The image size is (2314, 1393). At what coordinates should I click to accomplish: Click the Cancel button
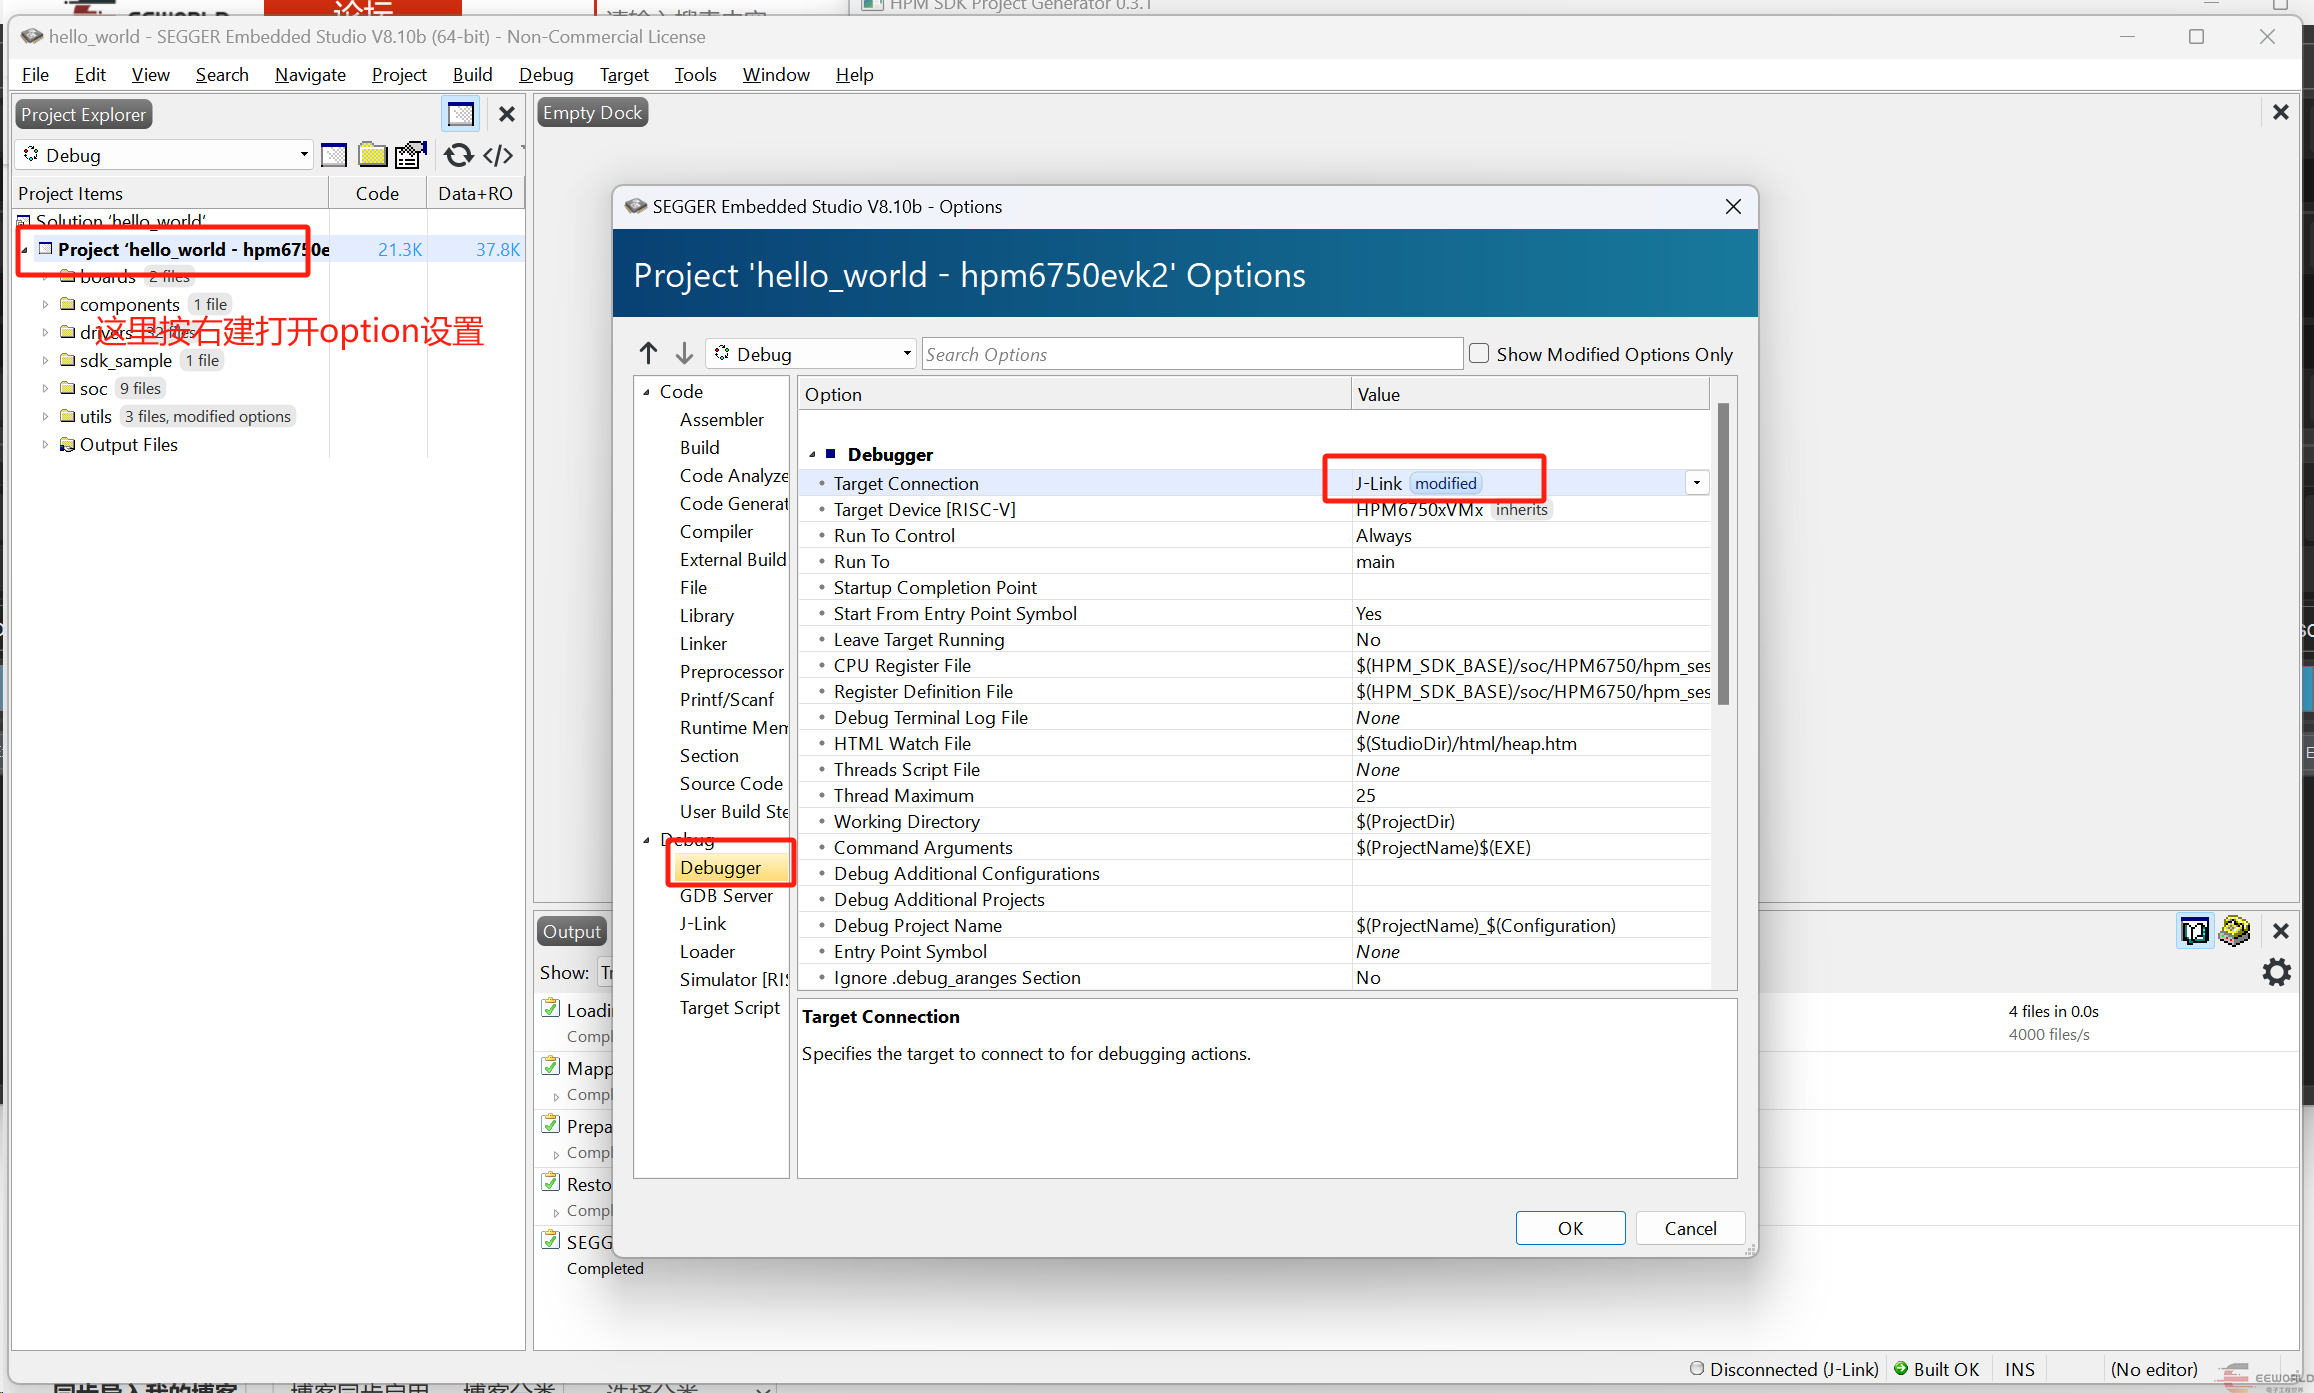tap(1690, 1228)
